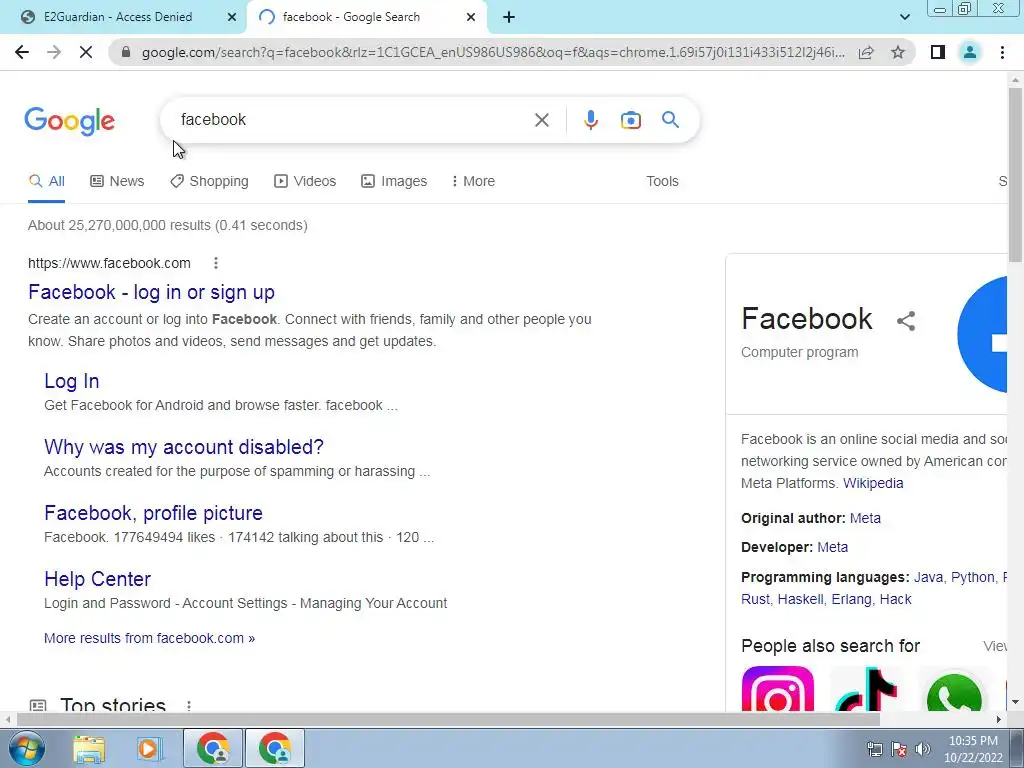
Task: Clear the search box text
Action: [x=541, y=120]
